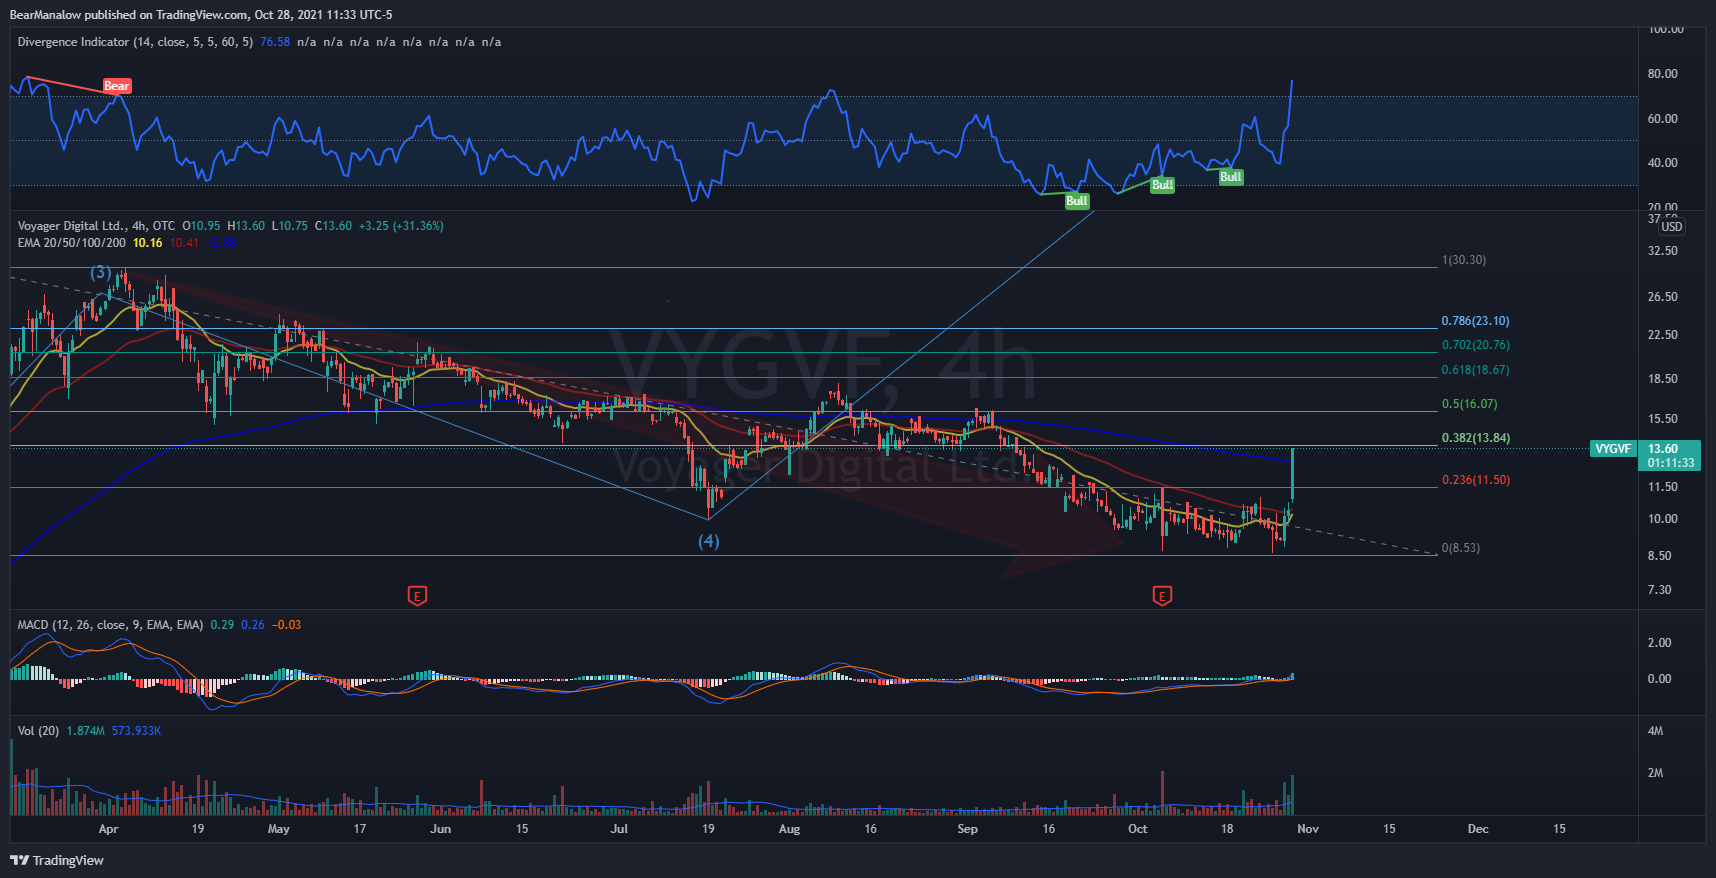Click the 01:11:33 bar countdown timer
Screen dimensions: 1716x878
(x=1671, y=463)
